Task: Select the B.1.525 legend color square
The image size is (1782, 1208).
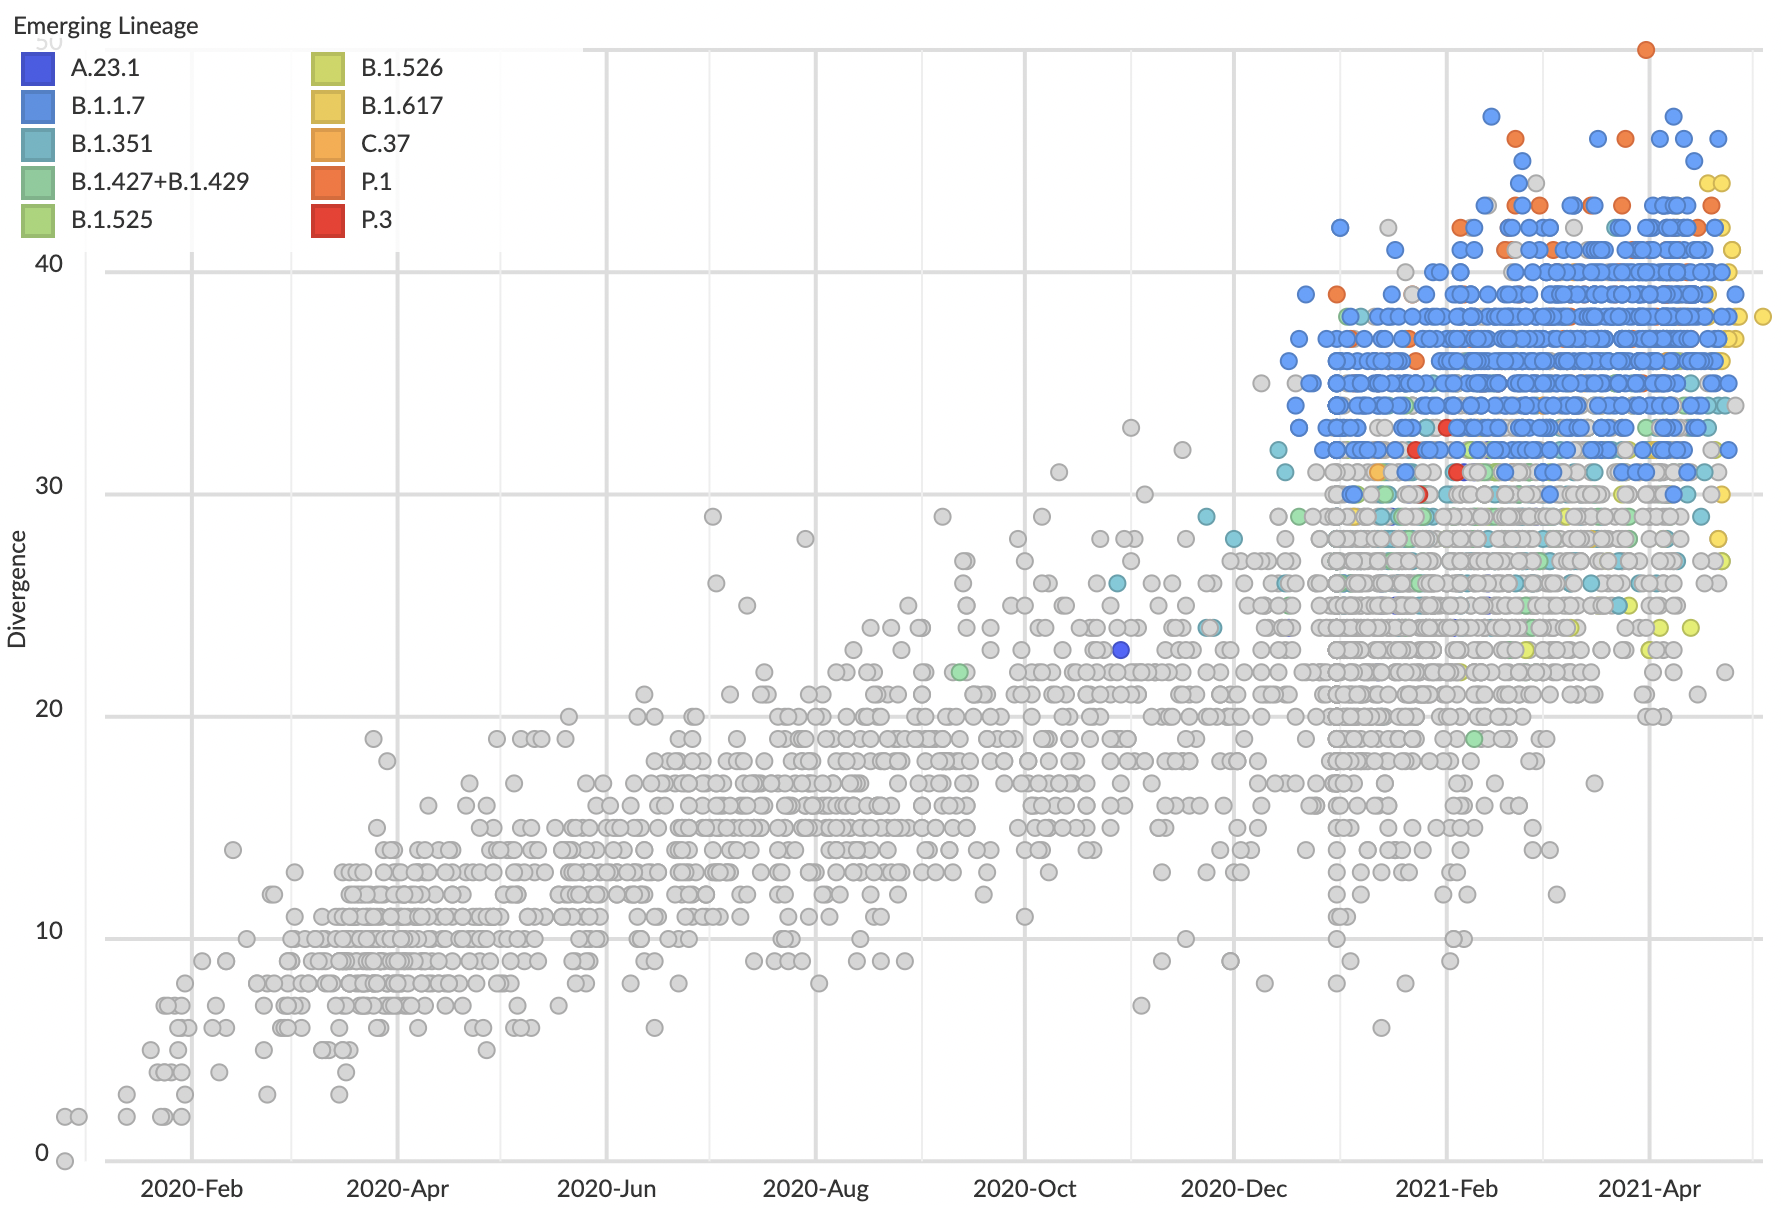Action: 38,220
